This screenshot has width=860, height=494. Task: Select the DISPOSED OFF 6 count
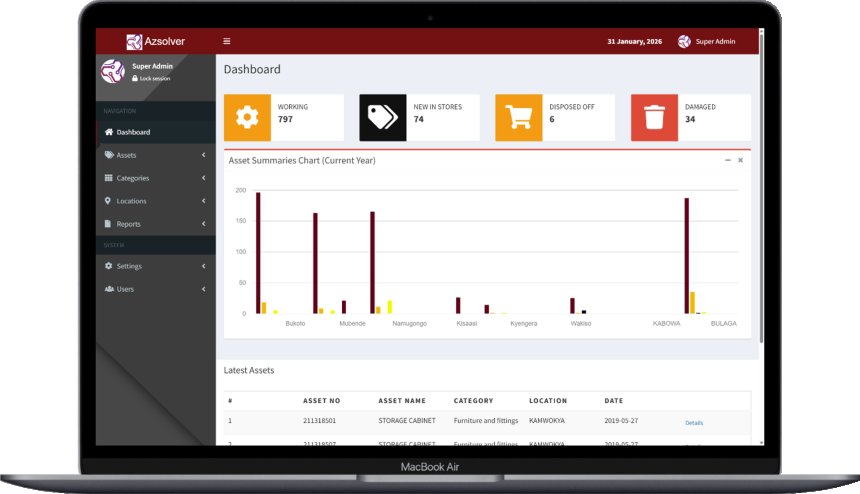[x=552, y=119]
